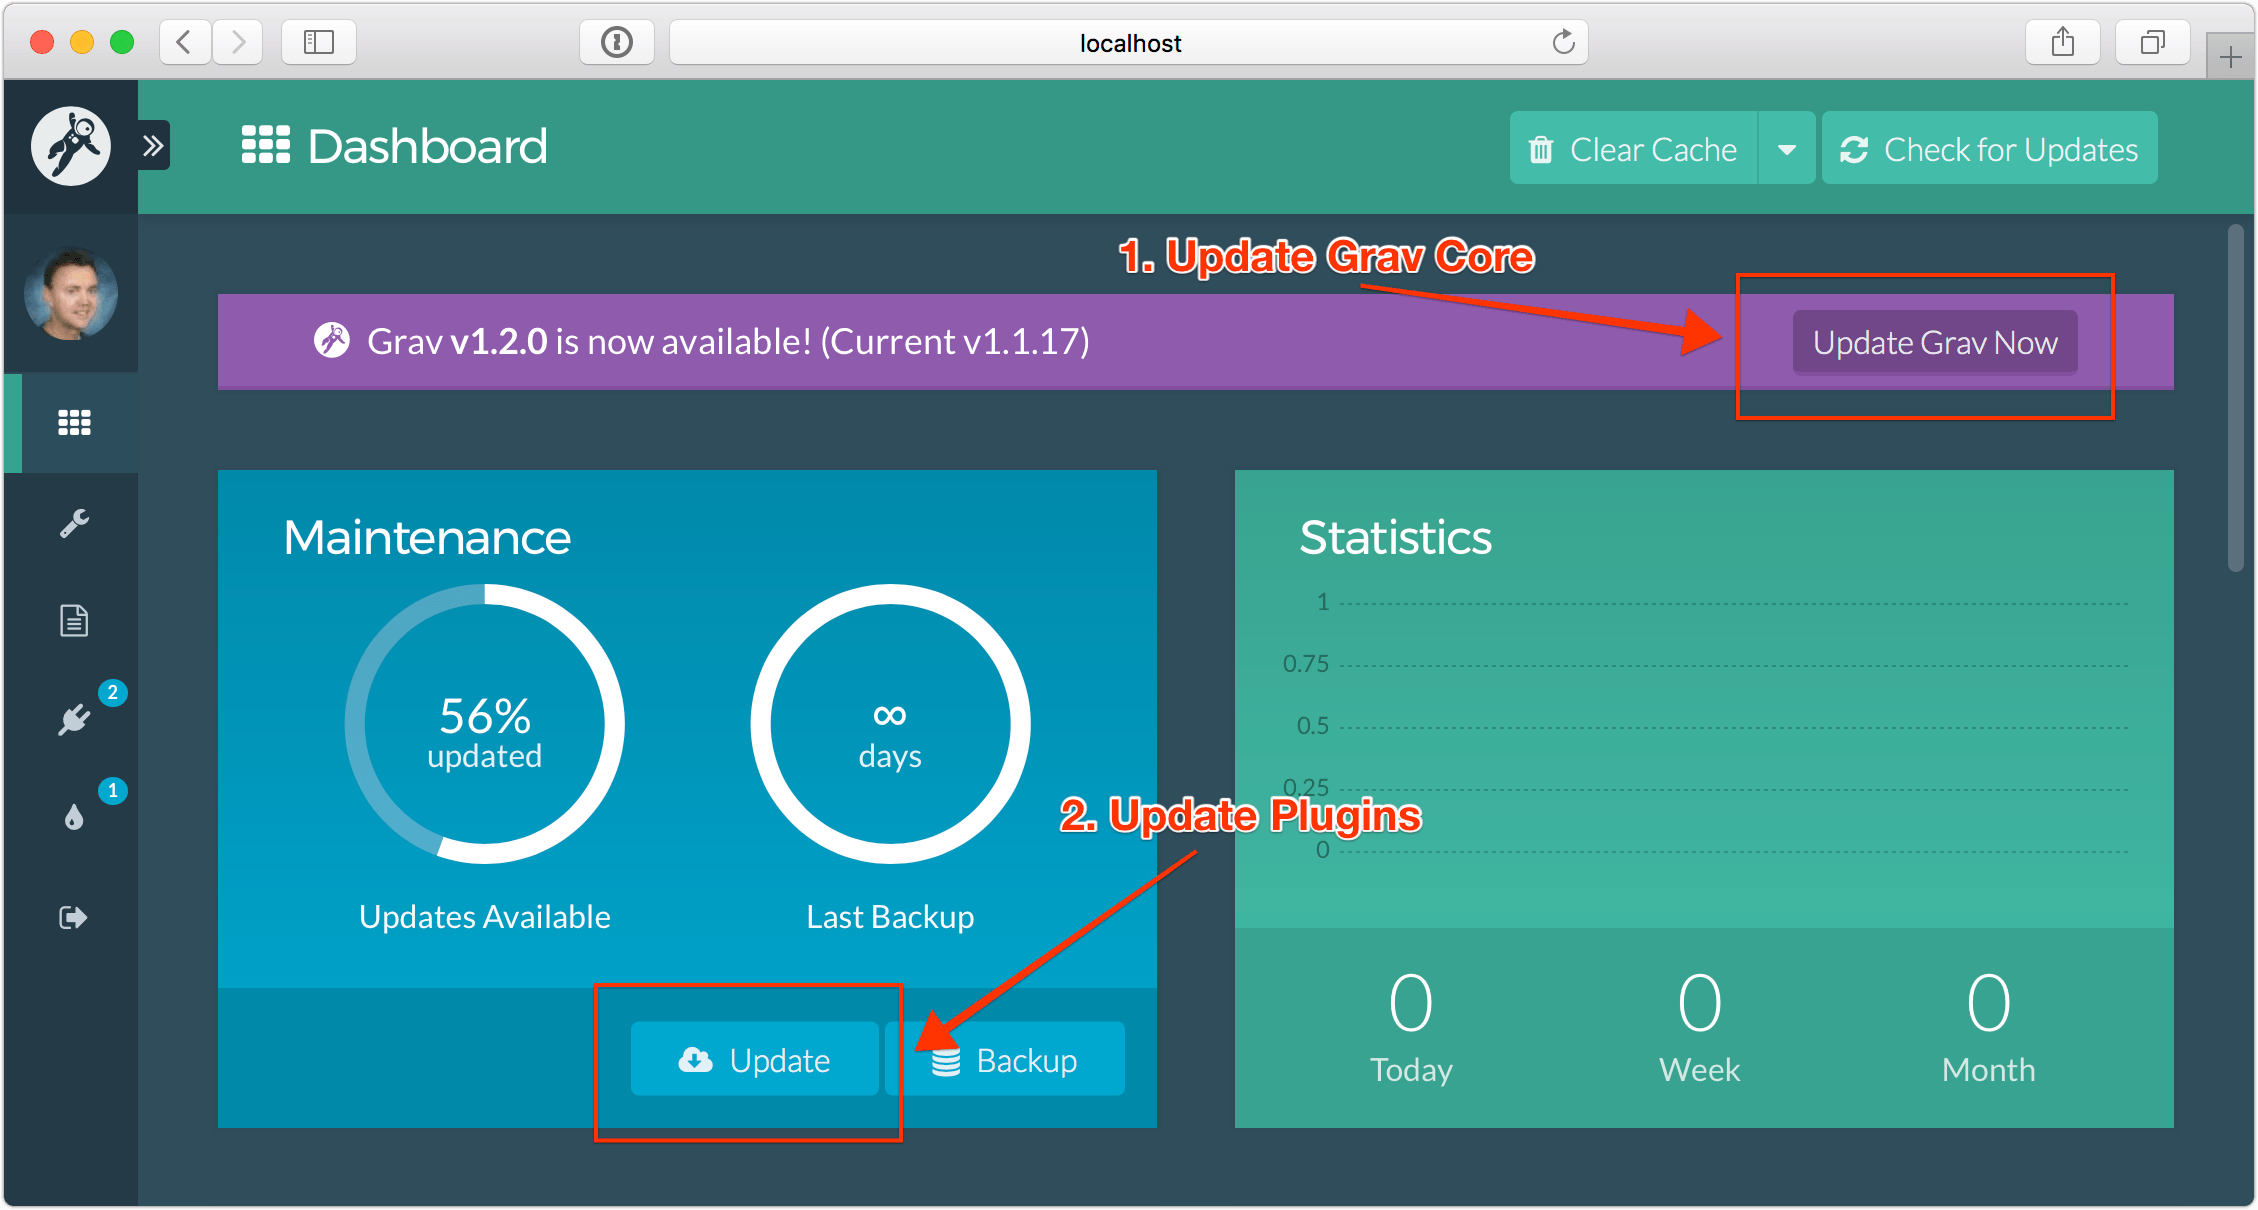Image resolution: width=2258 pixels, height=1210 pixels.
Task: Click the Updates Available label
Action: (485, 916)
